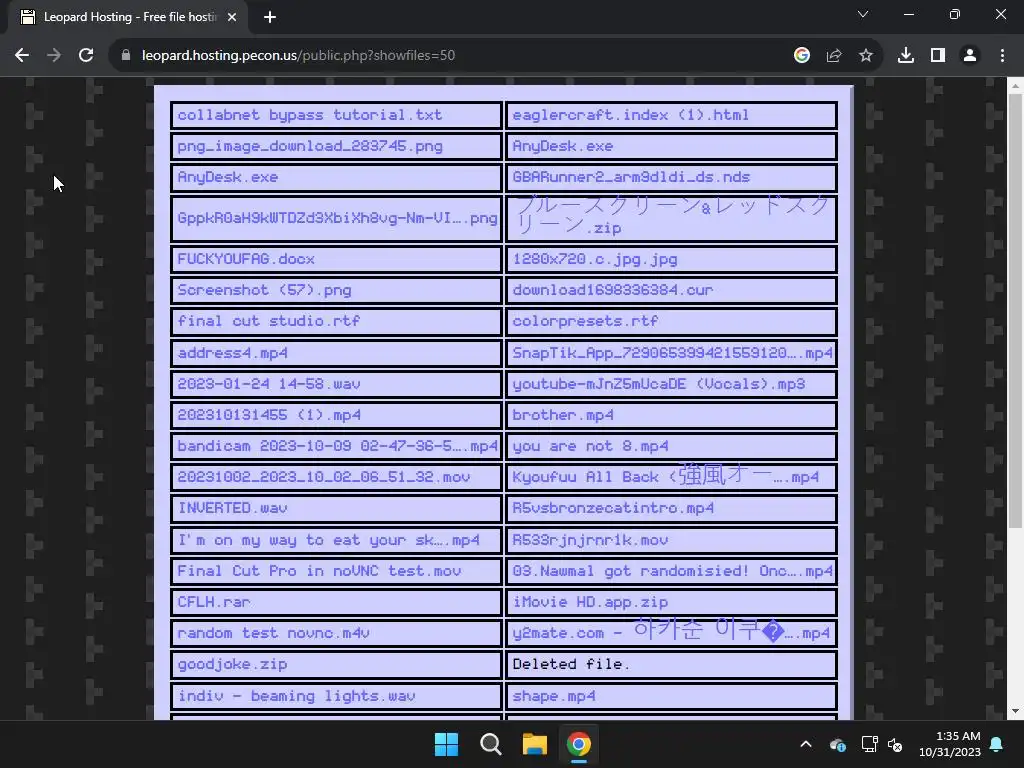Click the scrollbar down arrow

pyautogui.click(x=1015, y=711)
